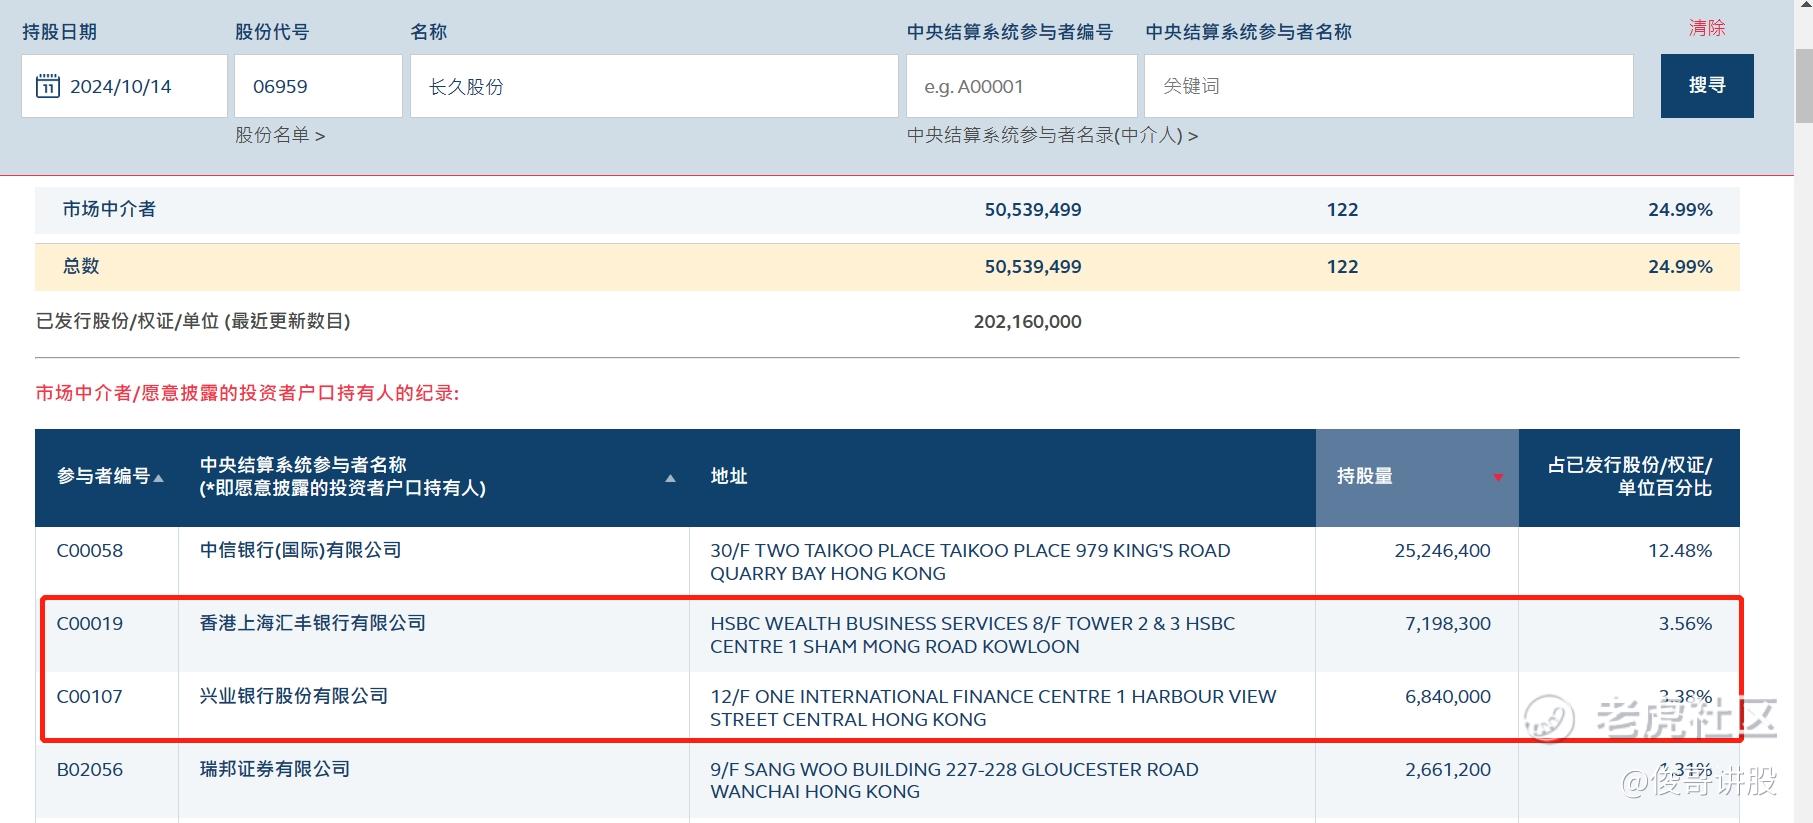Click the 地址 column header

click(729, 477)
